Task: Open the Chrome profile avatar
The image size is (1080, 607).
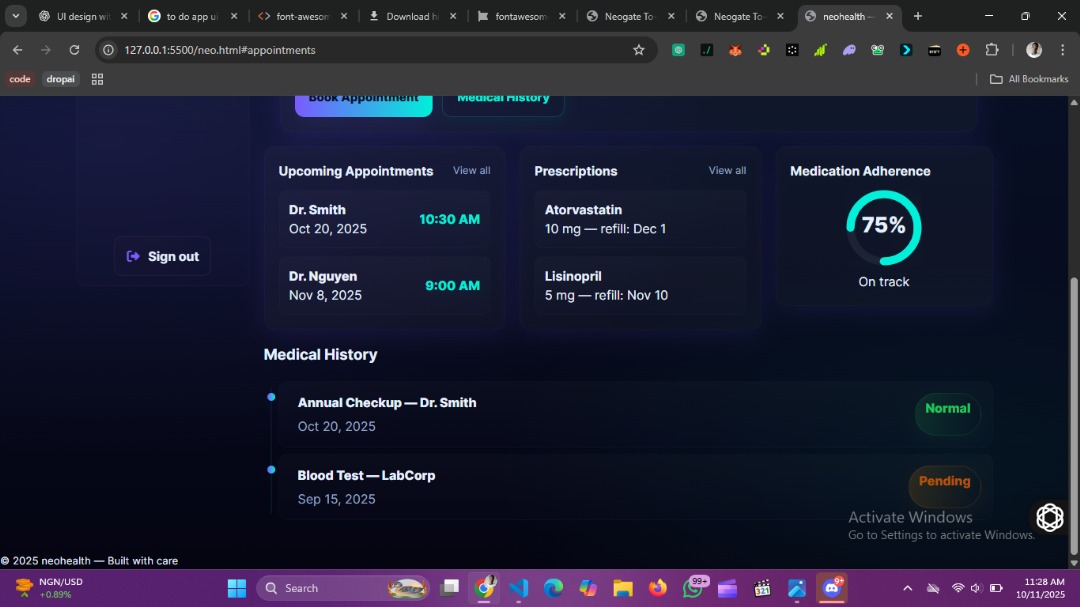Action: click(1034, 50)
